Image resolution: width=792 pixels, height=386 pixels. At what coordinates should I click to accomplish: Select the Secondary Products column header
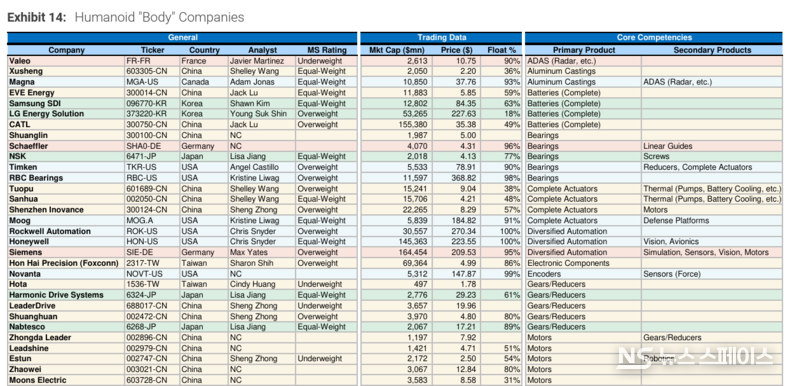click(x=712, y=50)
